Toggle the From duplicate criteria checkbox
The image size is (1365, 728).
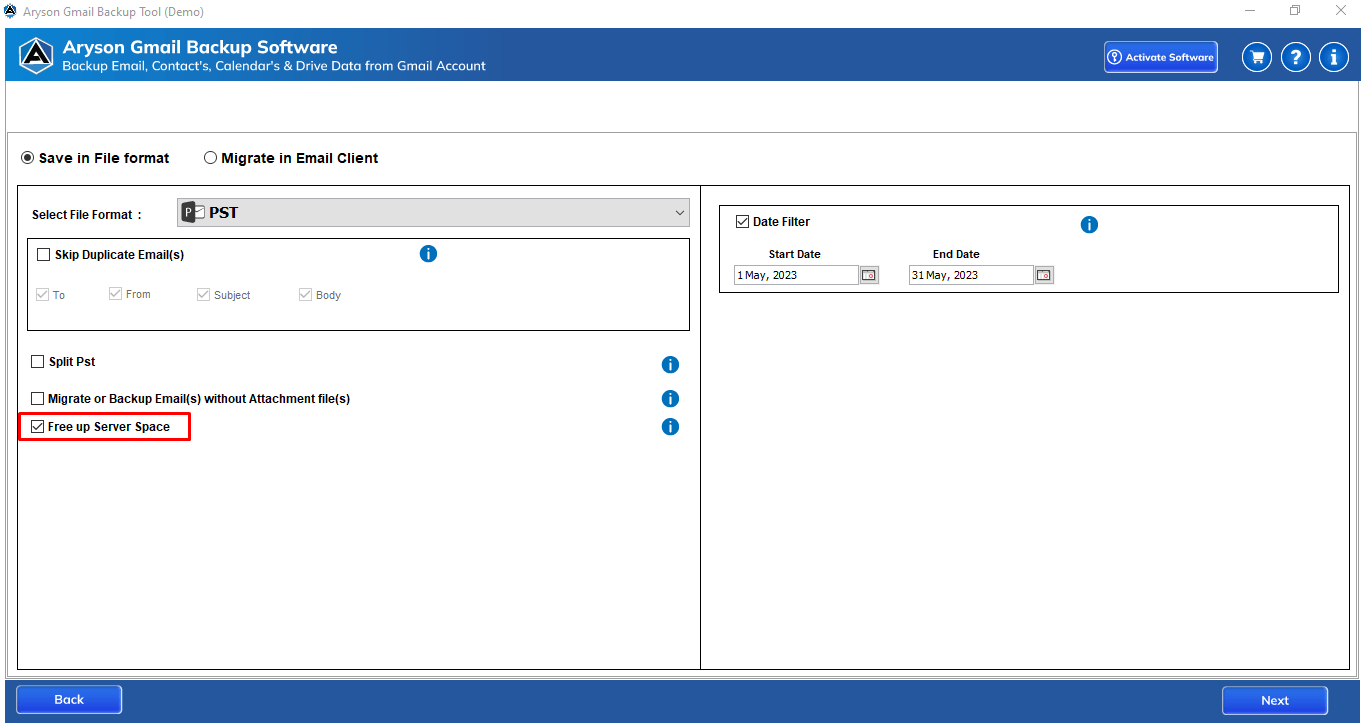tap(115, 294)
